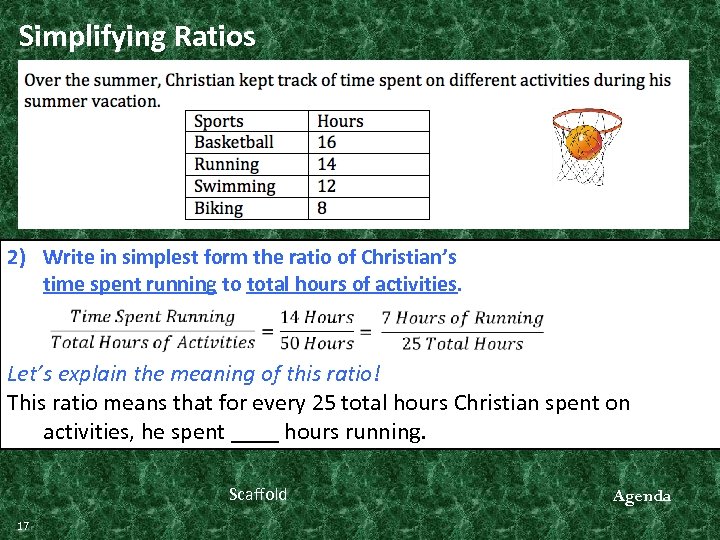Click the '50 Hours' denominator

coord(317,343)
